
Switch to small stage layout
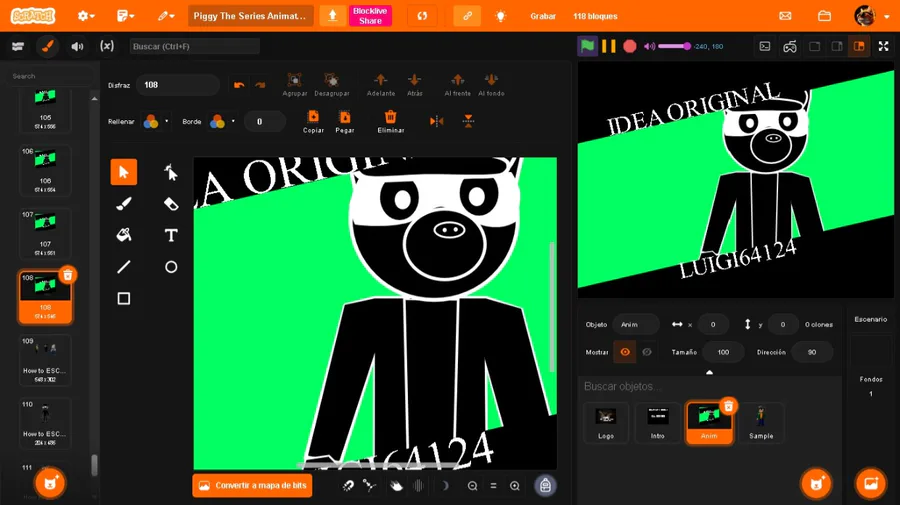point(814,46)
